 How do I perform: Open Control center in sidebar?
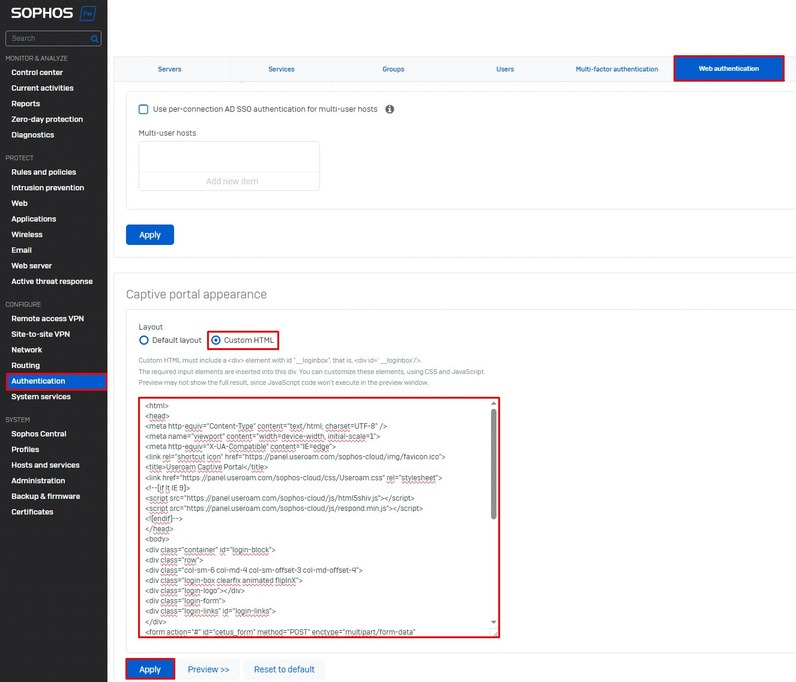coord(37,73)
